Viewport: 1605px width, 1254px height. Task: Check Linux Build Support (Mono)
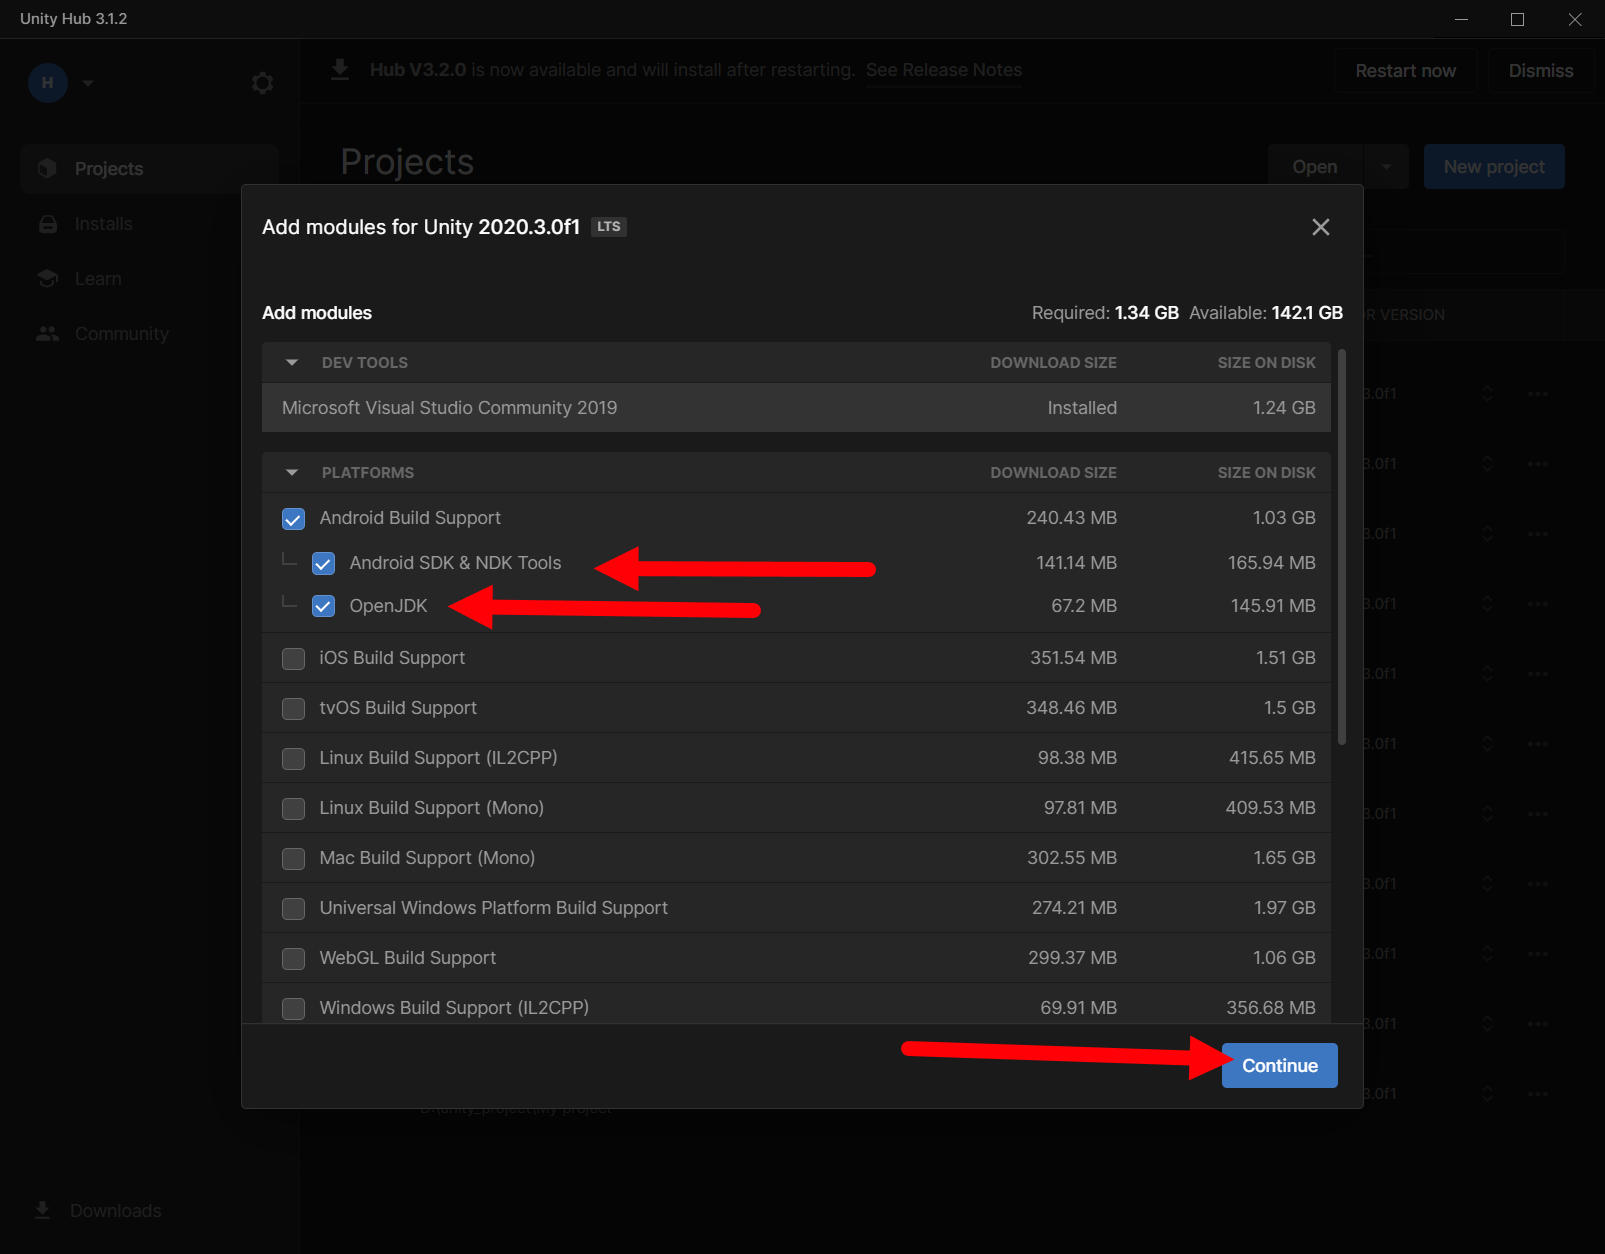tap(293, 809)
